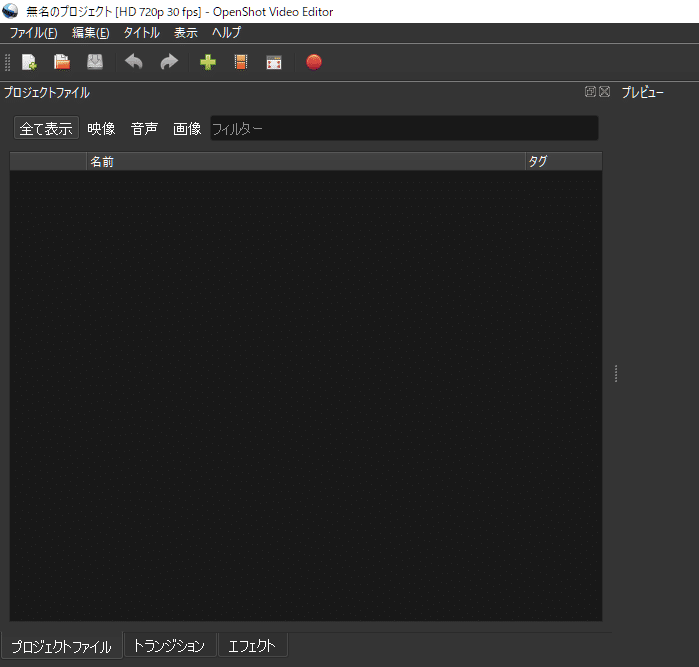
Task: Click the orange film strip profile icon
Action: [x=241, y=62]
